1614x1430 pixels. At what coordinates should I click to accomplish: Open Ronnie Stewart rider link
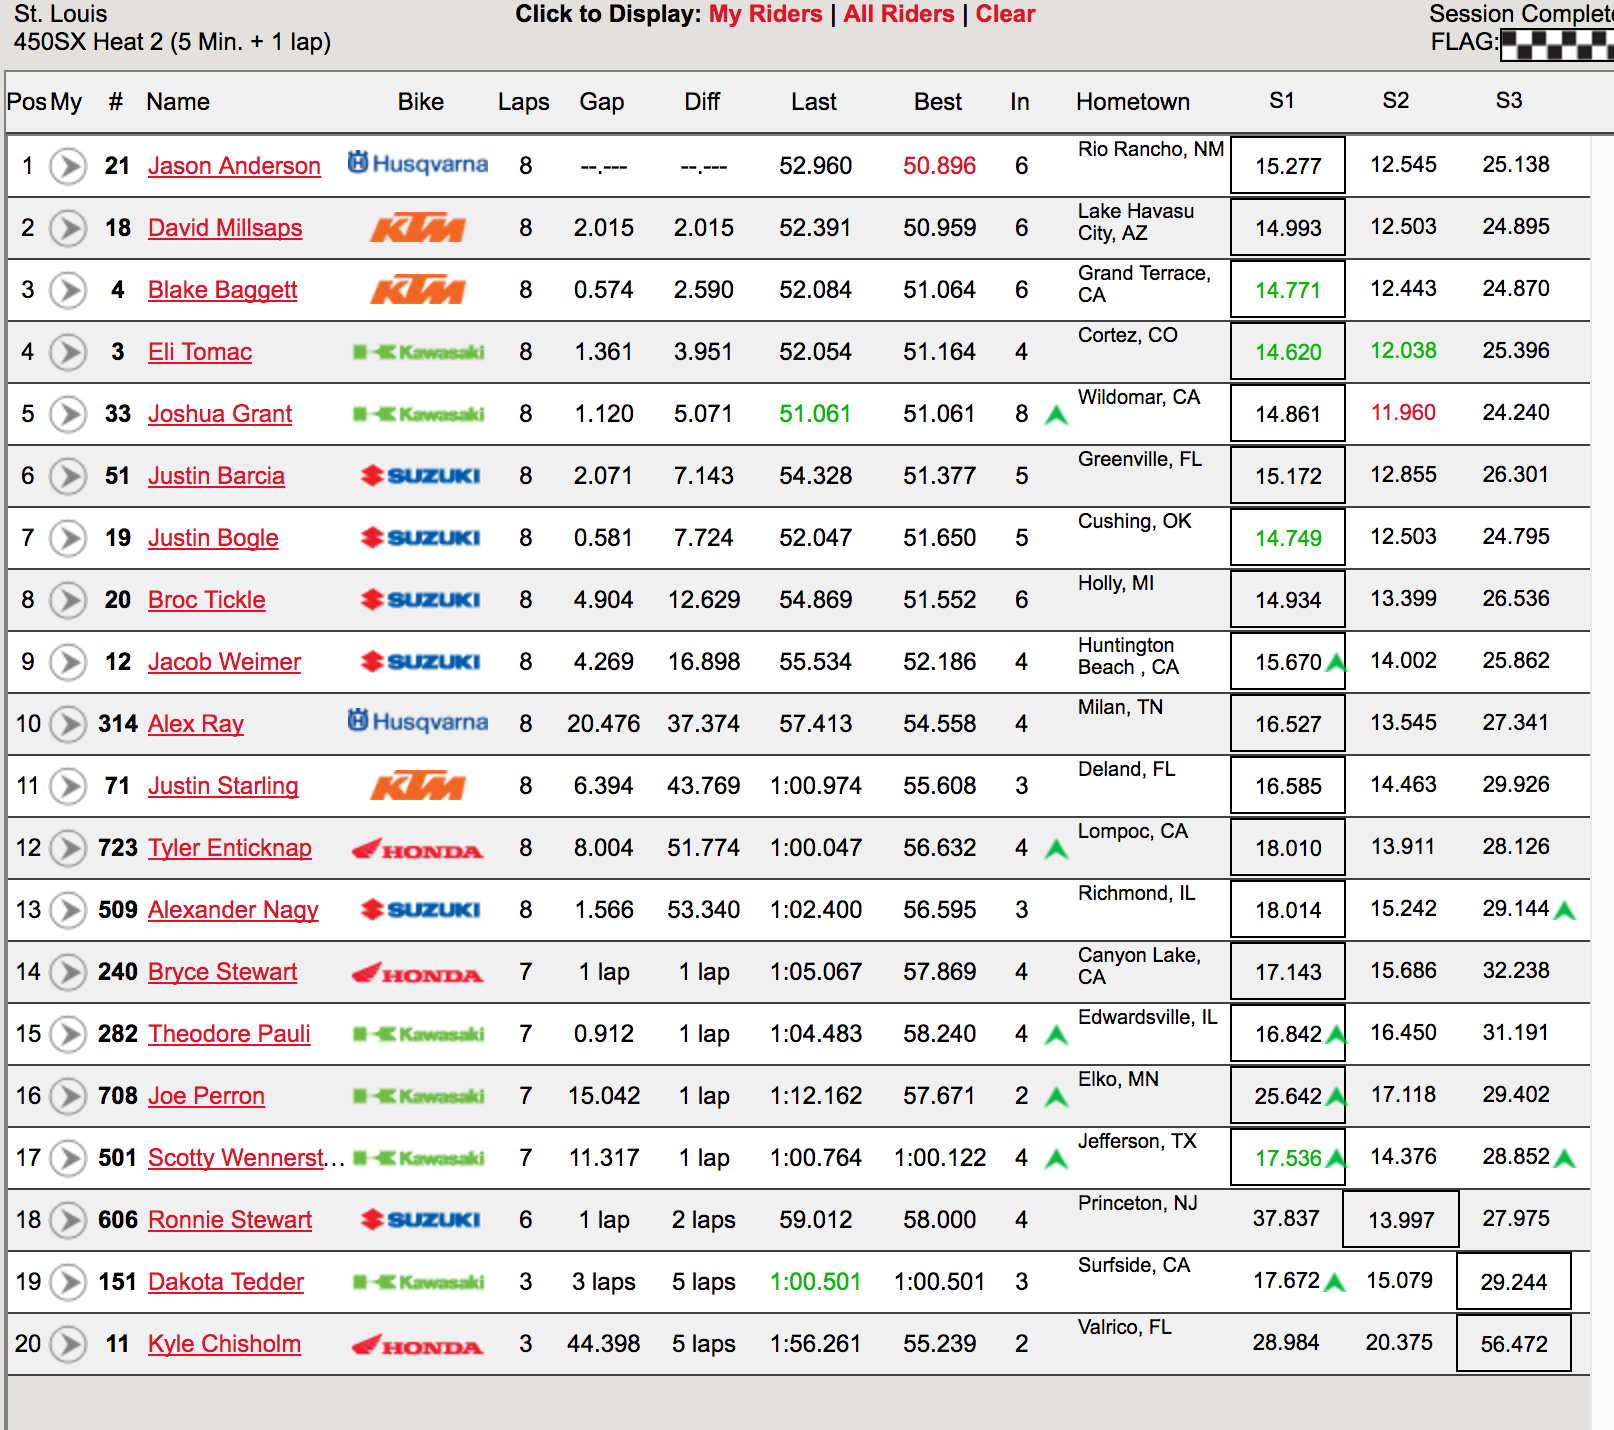[x=230, y=1220]
